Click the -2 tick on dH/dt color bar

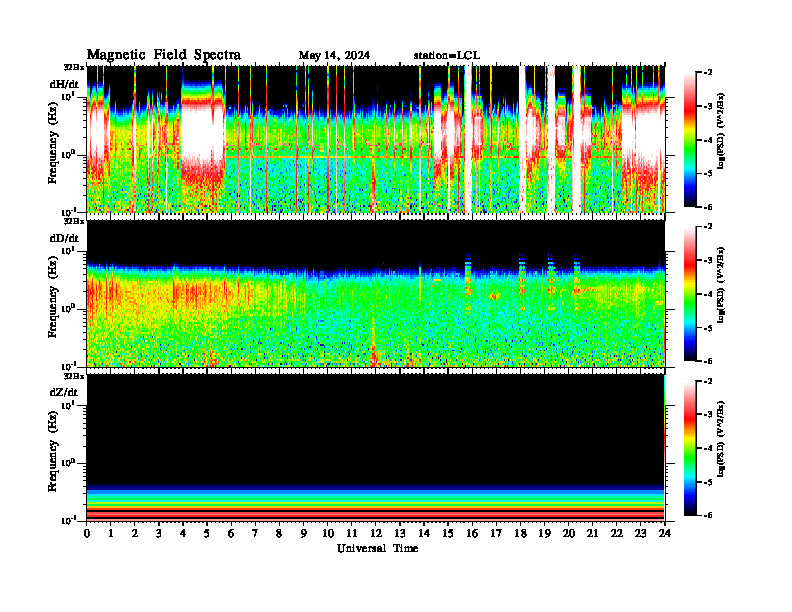708,73
